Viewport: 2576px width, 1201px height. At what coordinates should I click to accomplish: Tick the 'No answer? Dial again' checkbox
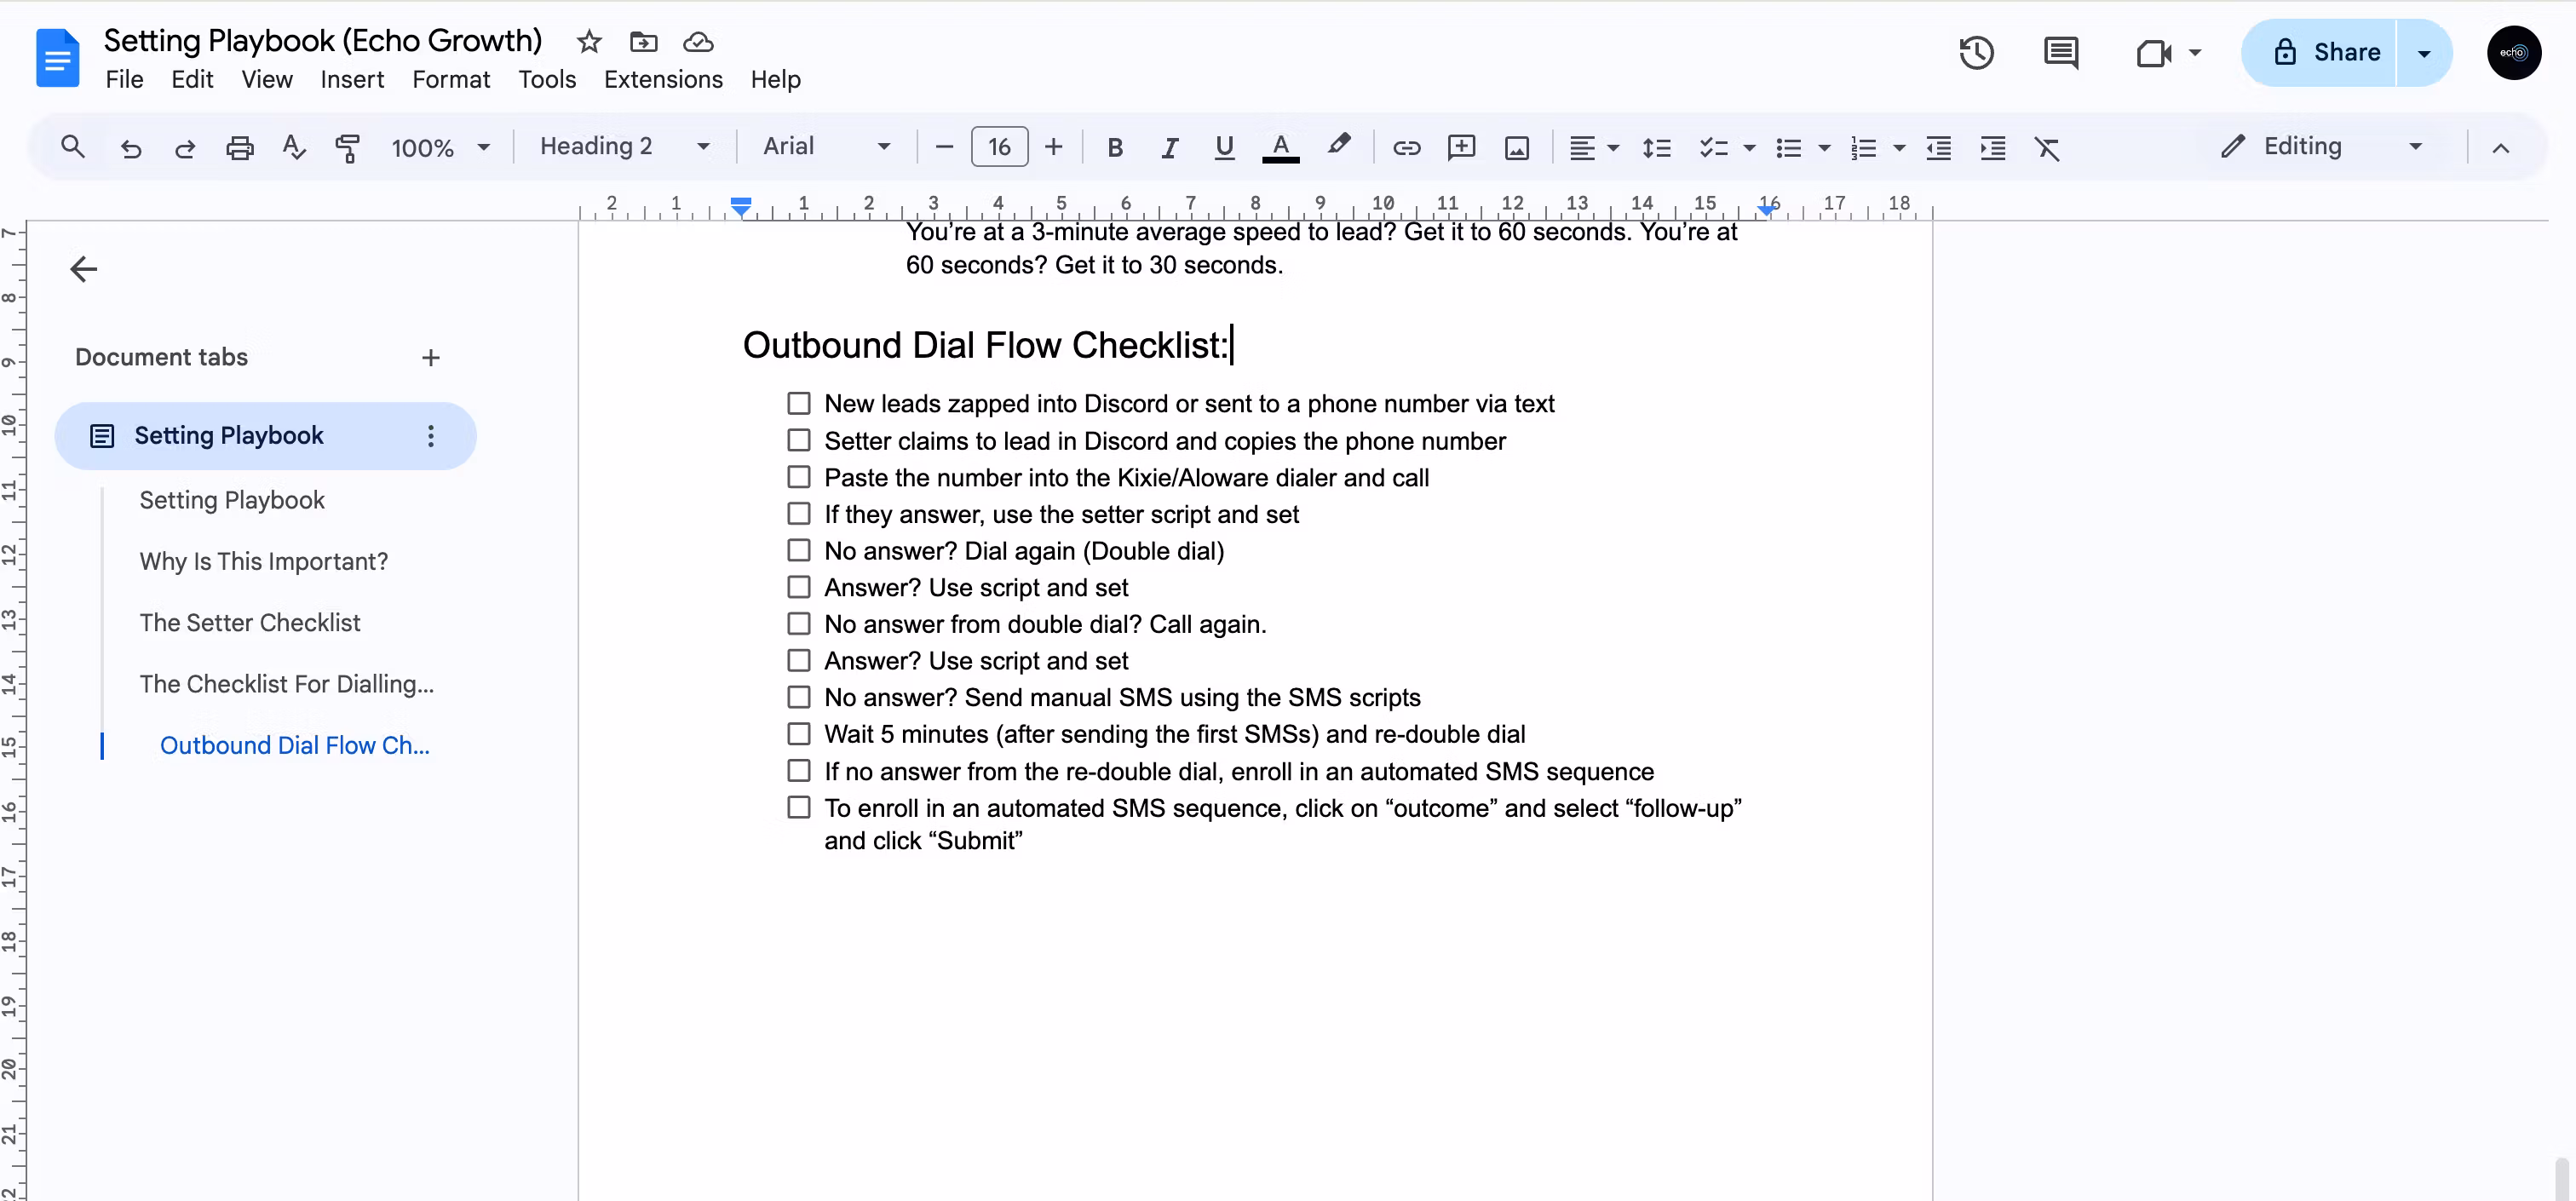click(798, 551)
